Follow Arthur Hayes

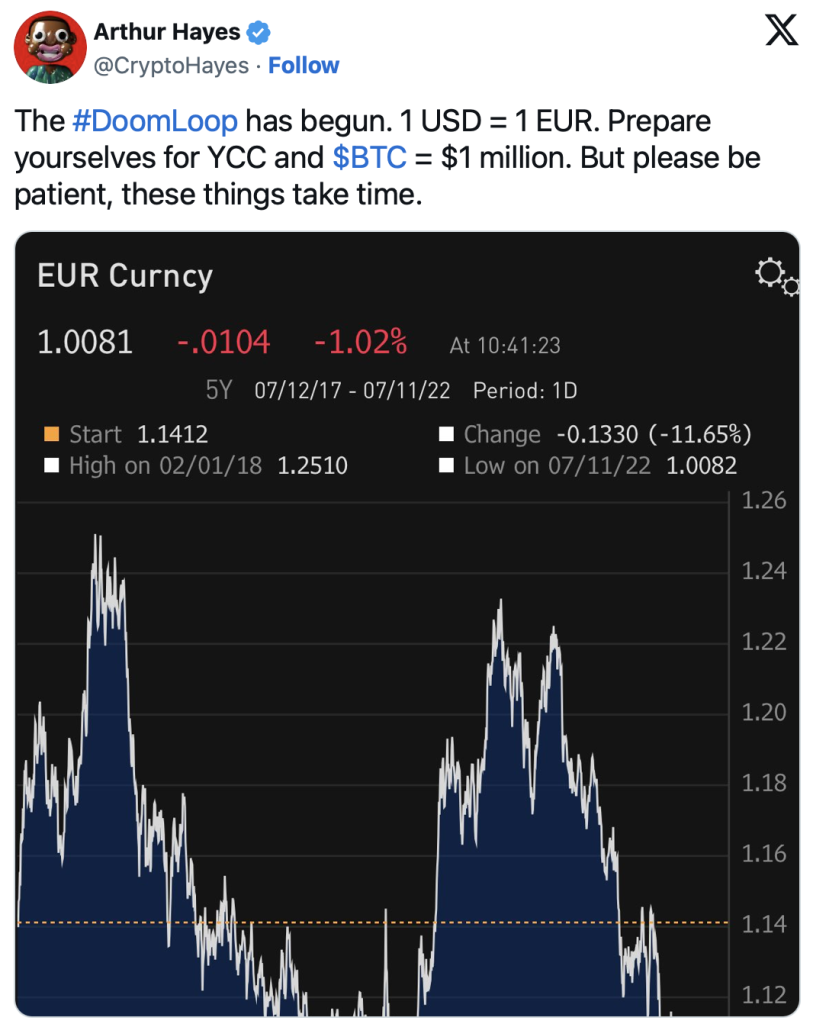304,65
